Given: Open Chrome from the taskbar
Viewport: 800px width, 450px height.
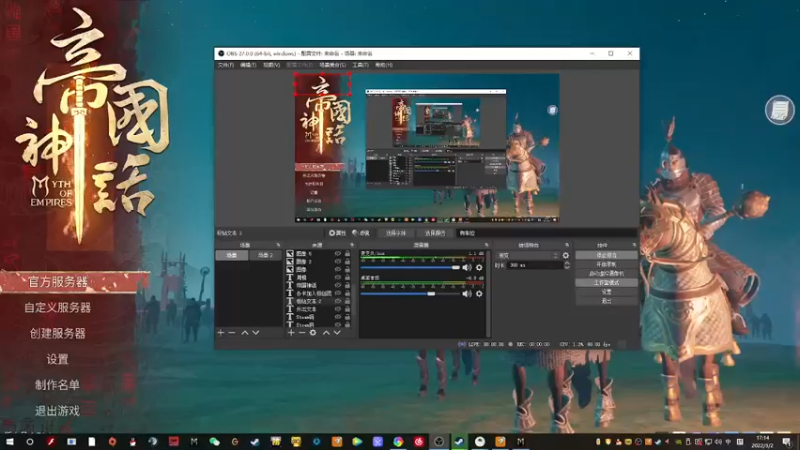Looking at the screenshot, I should (x=398, y=441).
